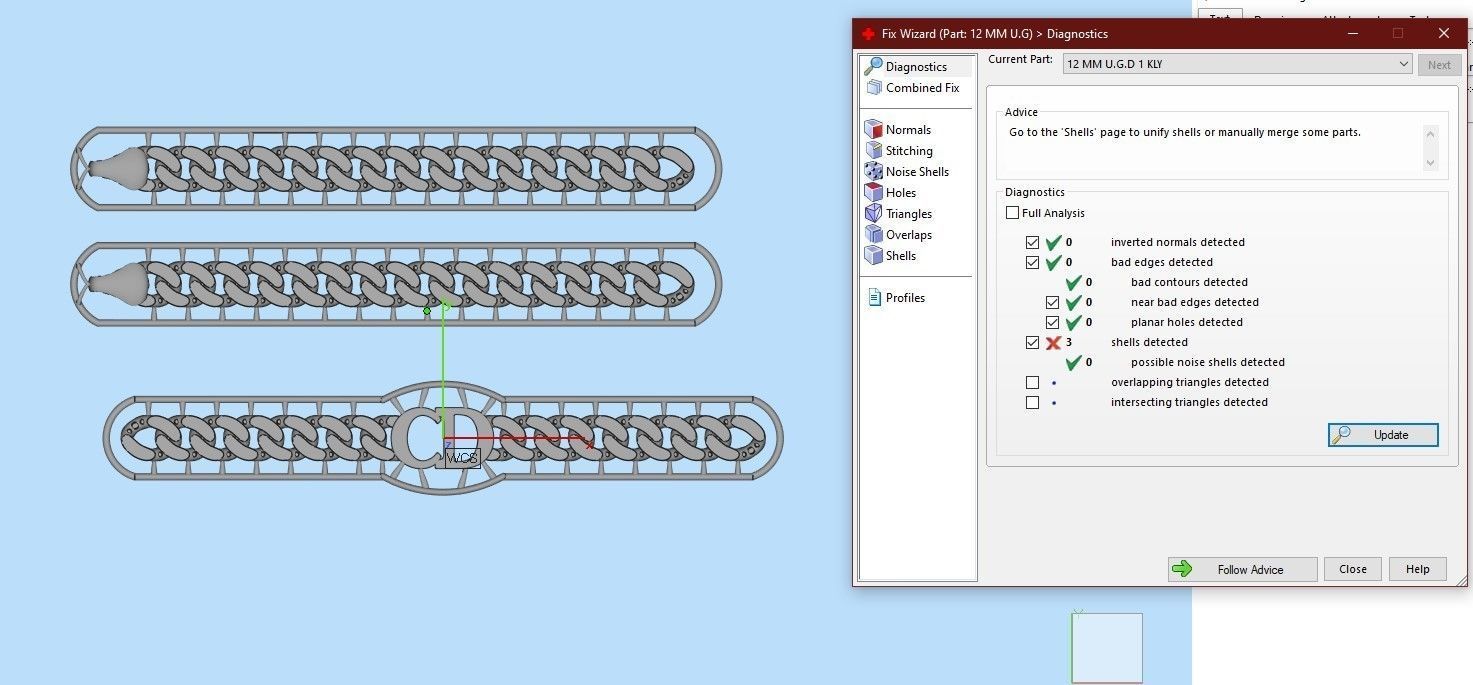1473x685 pixels.
Task: Click the 'overlapping triangles detected' label
Action: coord(1190,382)
